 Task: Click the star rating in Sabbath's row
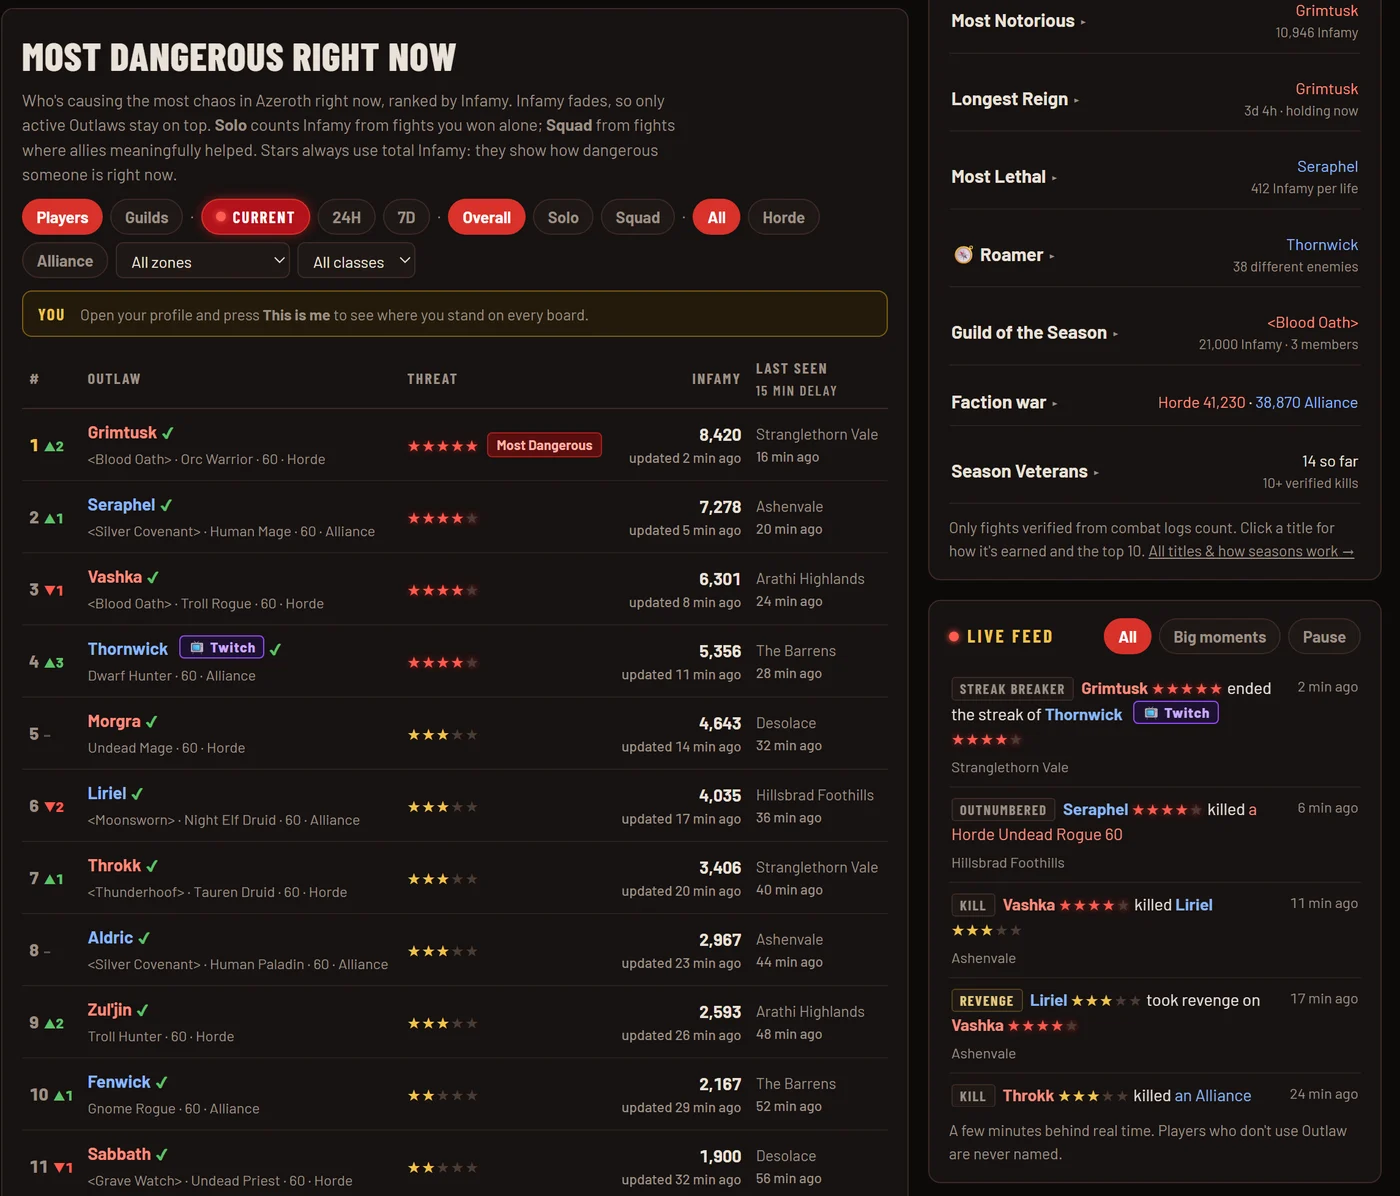click(442, 1168)
